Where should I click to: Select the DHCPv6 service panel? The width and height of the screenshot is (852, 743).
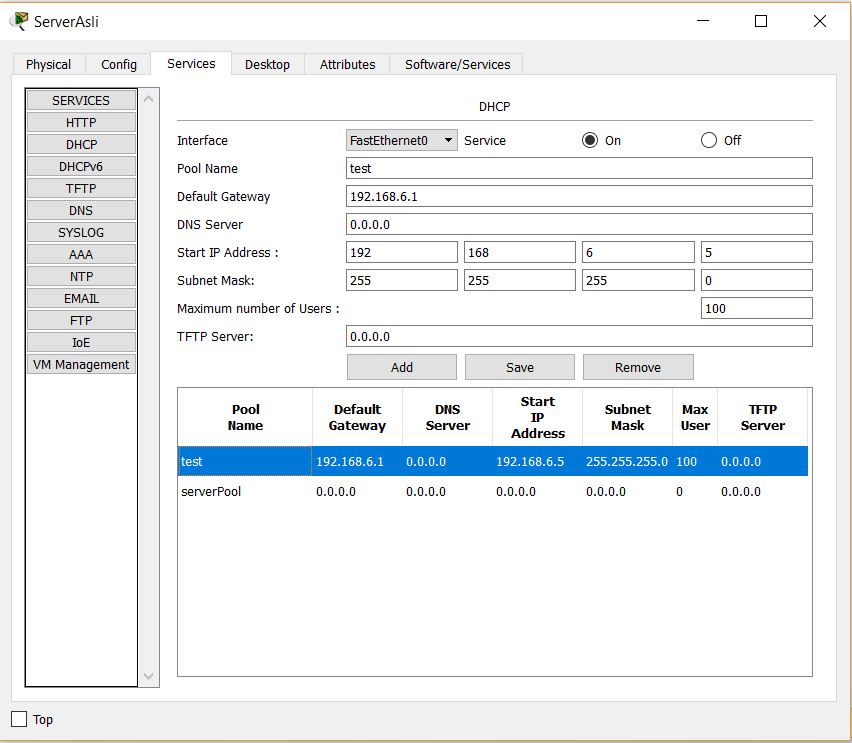coord(80,166)
